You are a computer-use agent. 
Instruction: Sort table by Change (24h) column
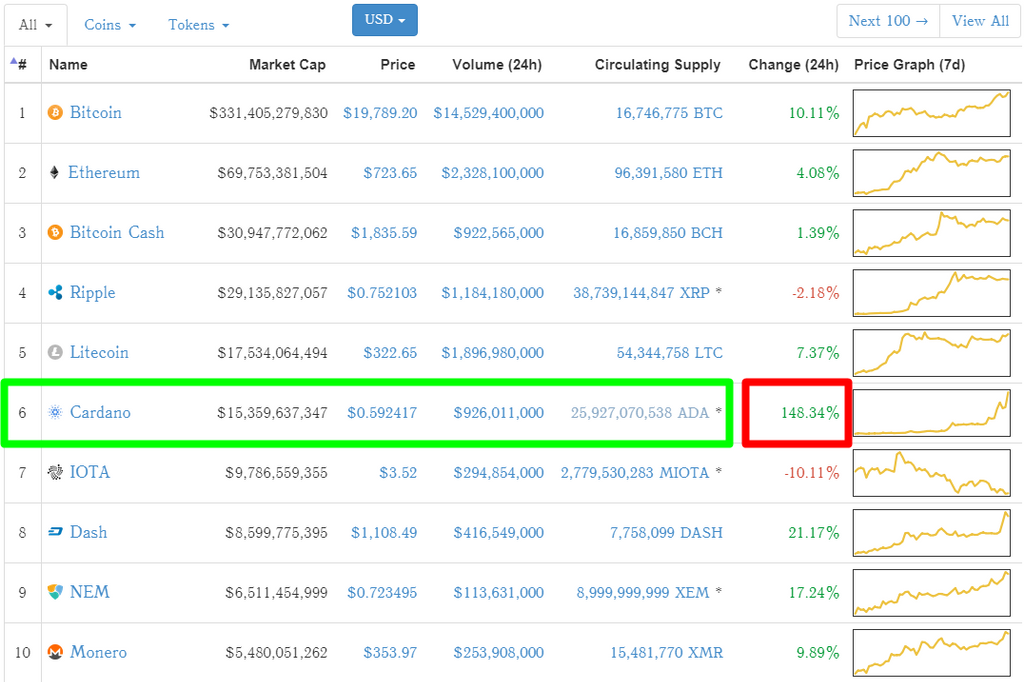point(793,65)
